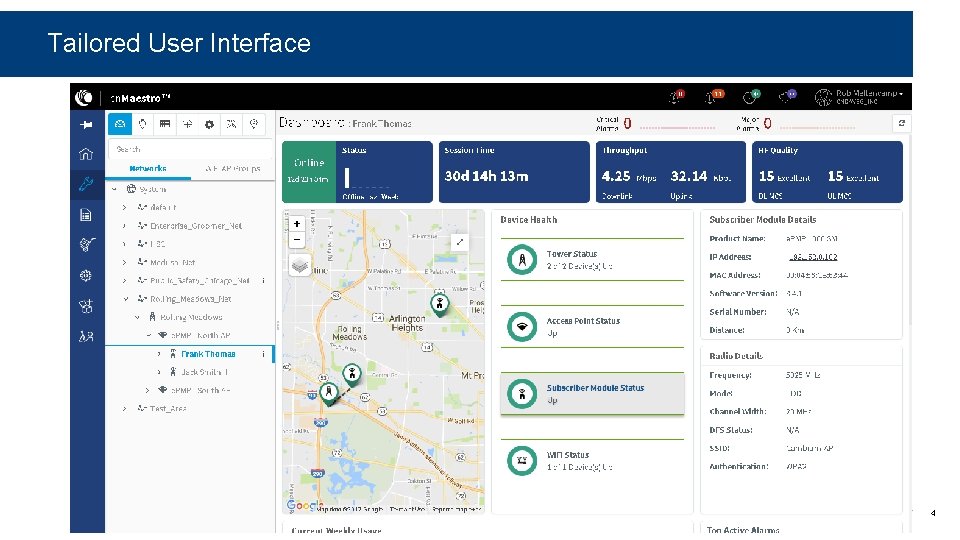Screen dimensions: 960x540
Task: Switch to the Networks tab
Action: [x=148, y=168]
